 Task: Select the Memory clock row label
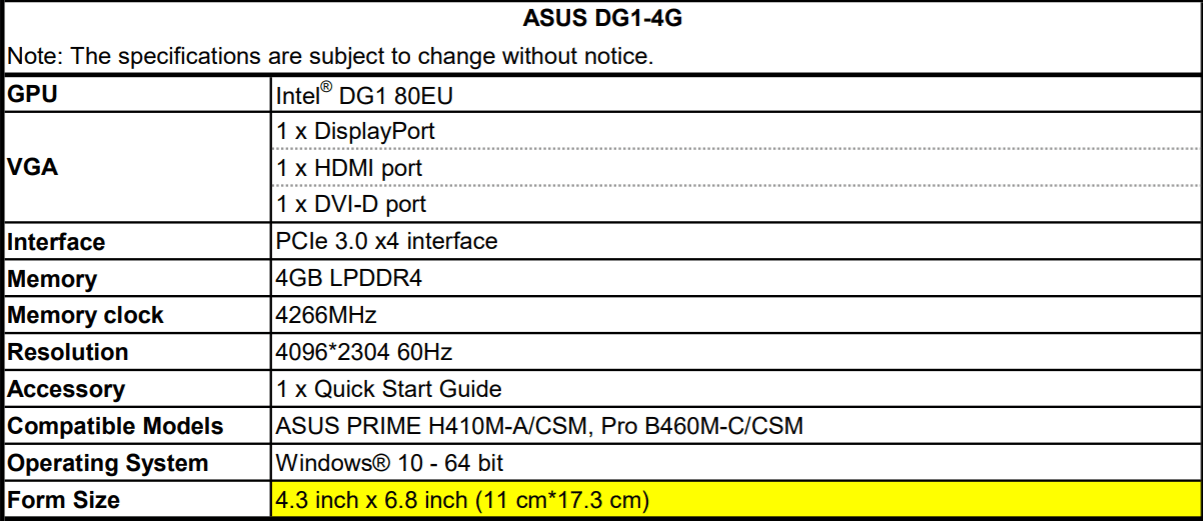tap(85, 315)
